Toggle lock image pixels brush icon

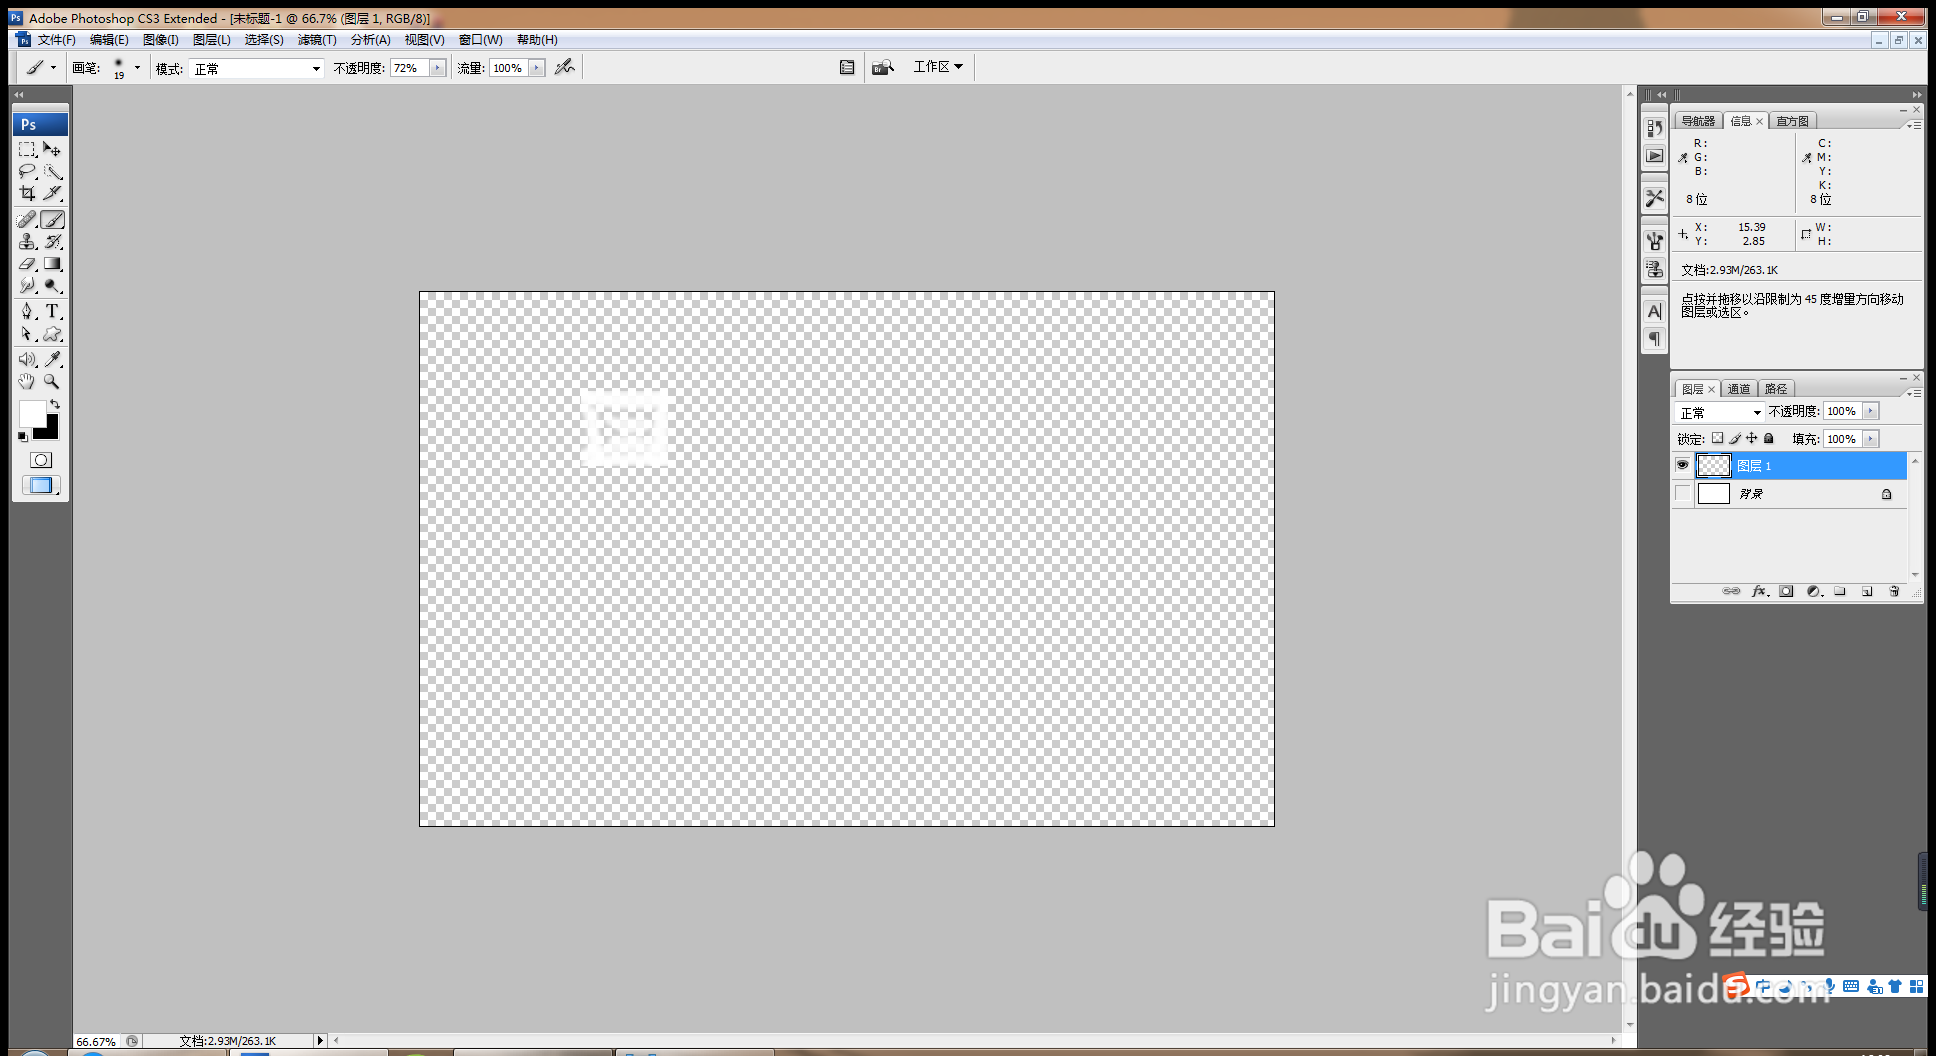coord(1735,438)
